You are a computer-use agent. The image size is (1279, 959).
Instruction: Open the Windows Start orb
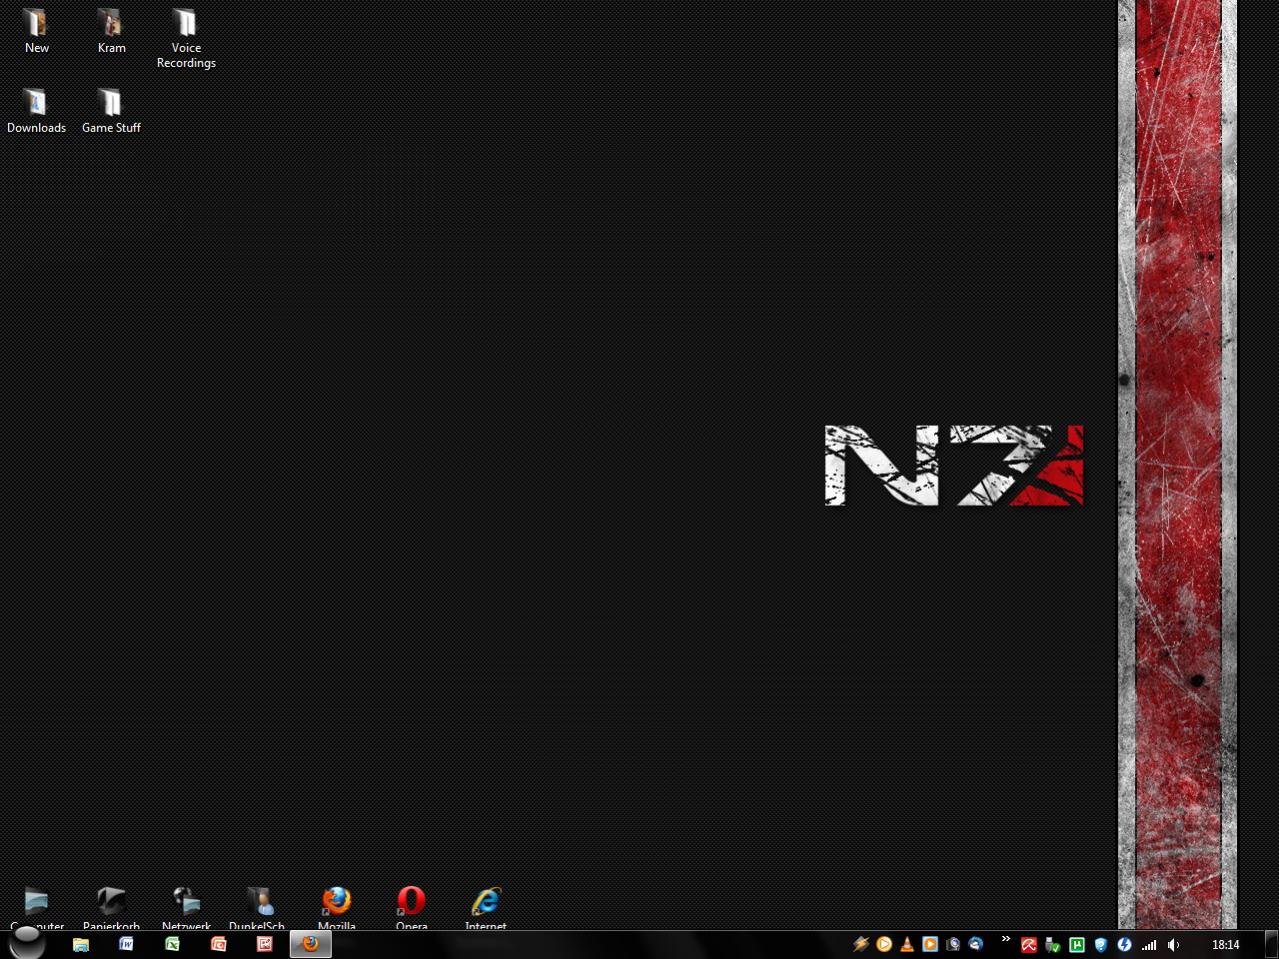[x=27, y=943]
